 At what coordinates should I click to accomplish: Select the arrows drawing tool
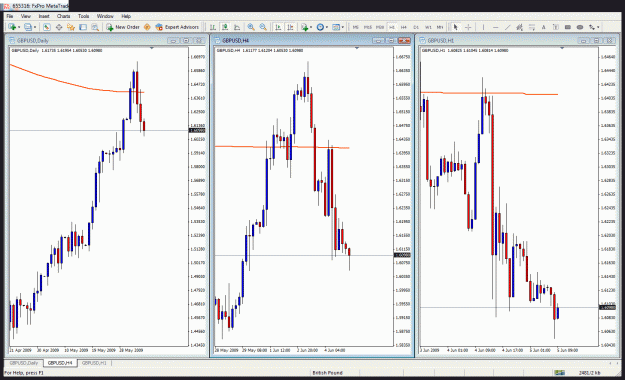coord(592,27)
